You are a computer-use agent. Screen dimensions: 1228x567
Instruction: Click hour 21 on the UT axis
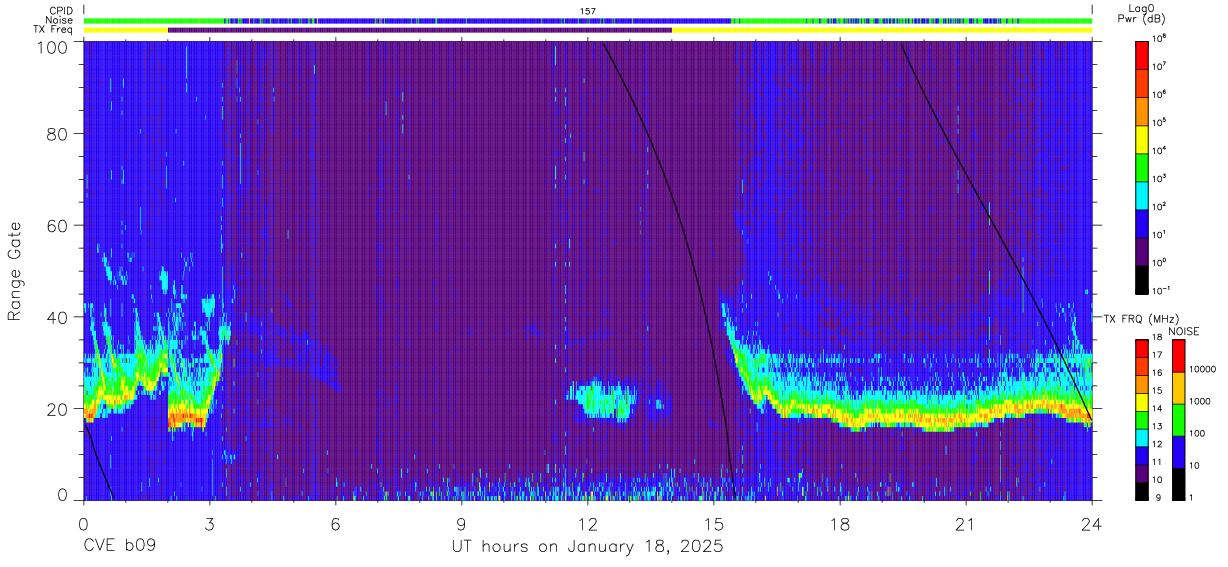(x=966, y=523)
